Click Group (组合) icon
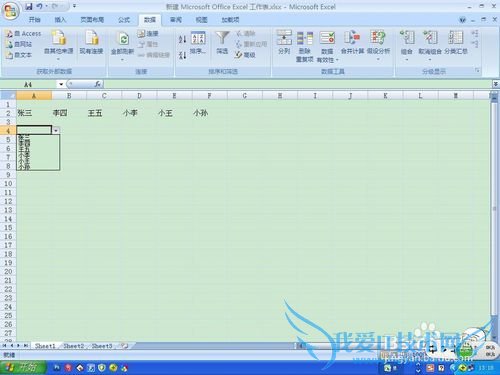 [407, 38]
